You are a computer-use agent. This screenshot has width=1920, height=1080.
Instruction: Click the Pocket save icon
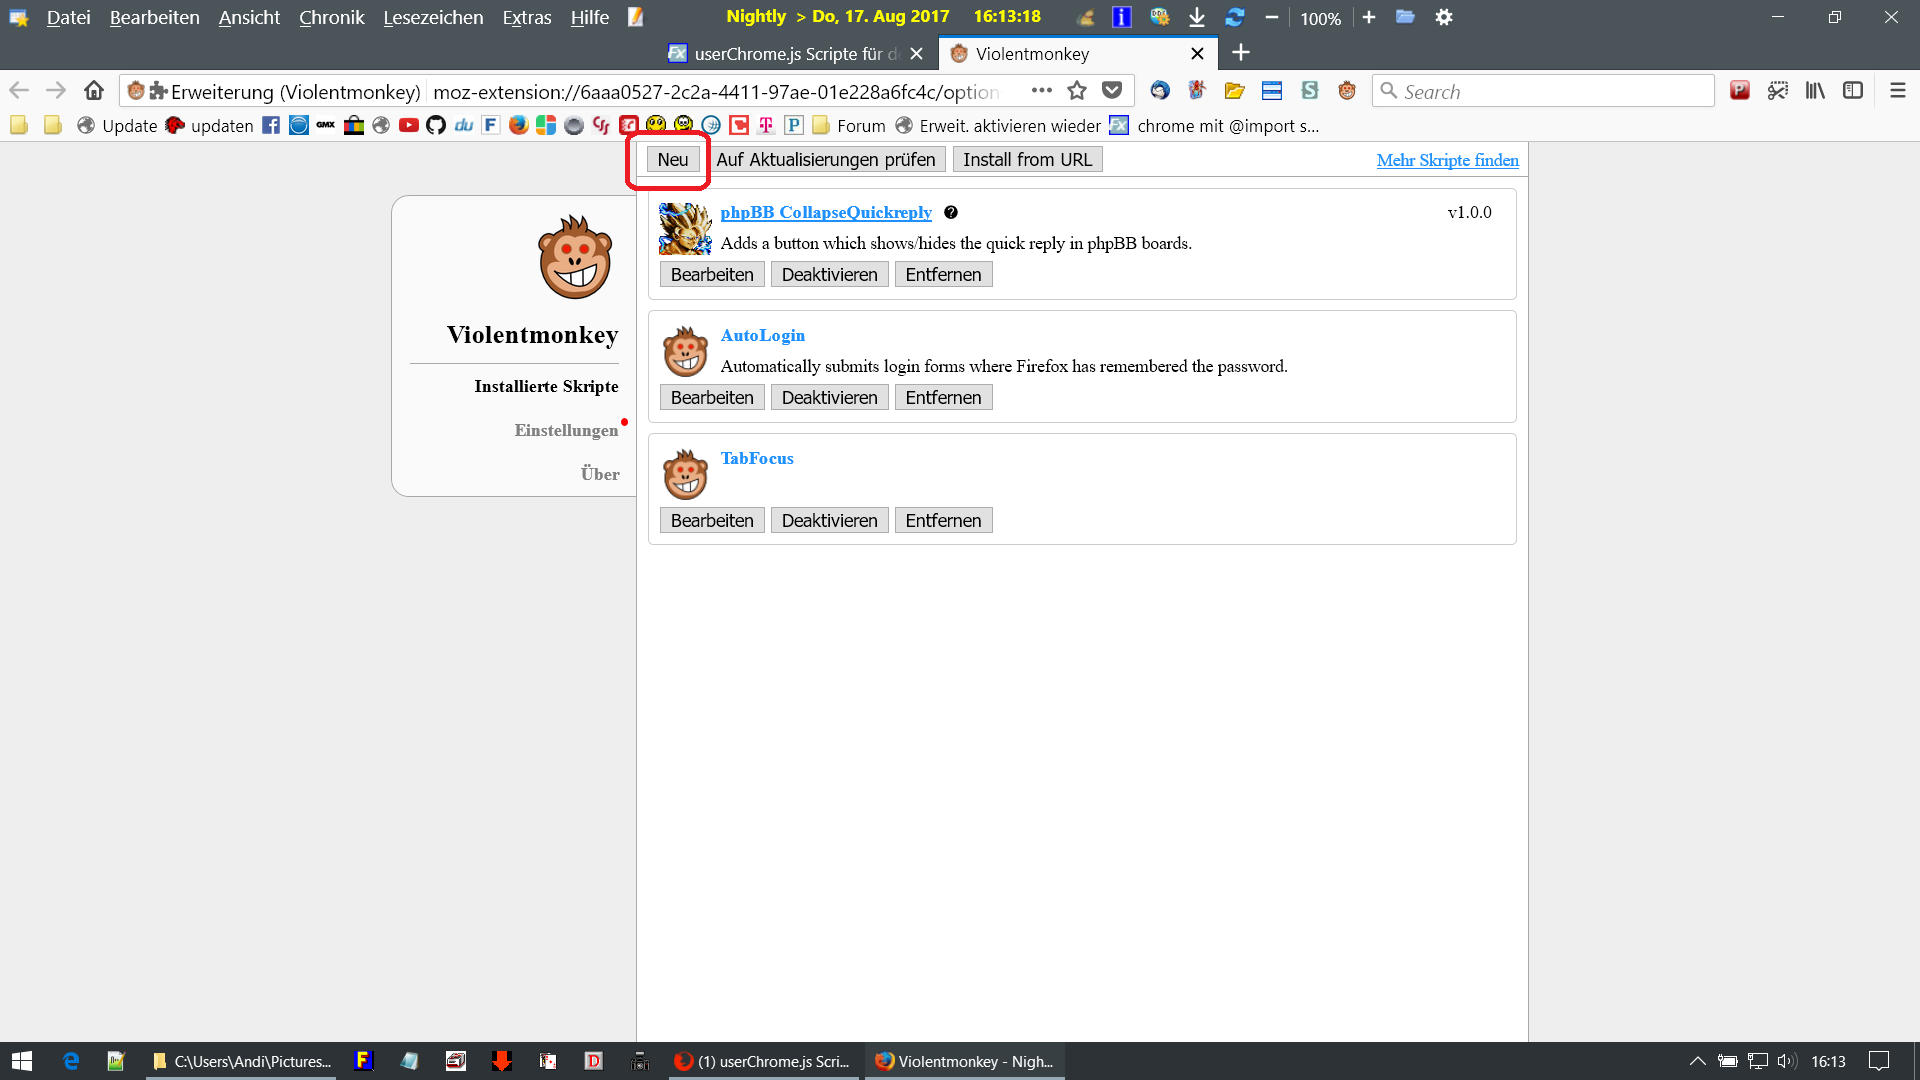click(x=1112, y=91)
